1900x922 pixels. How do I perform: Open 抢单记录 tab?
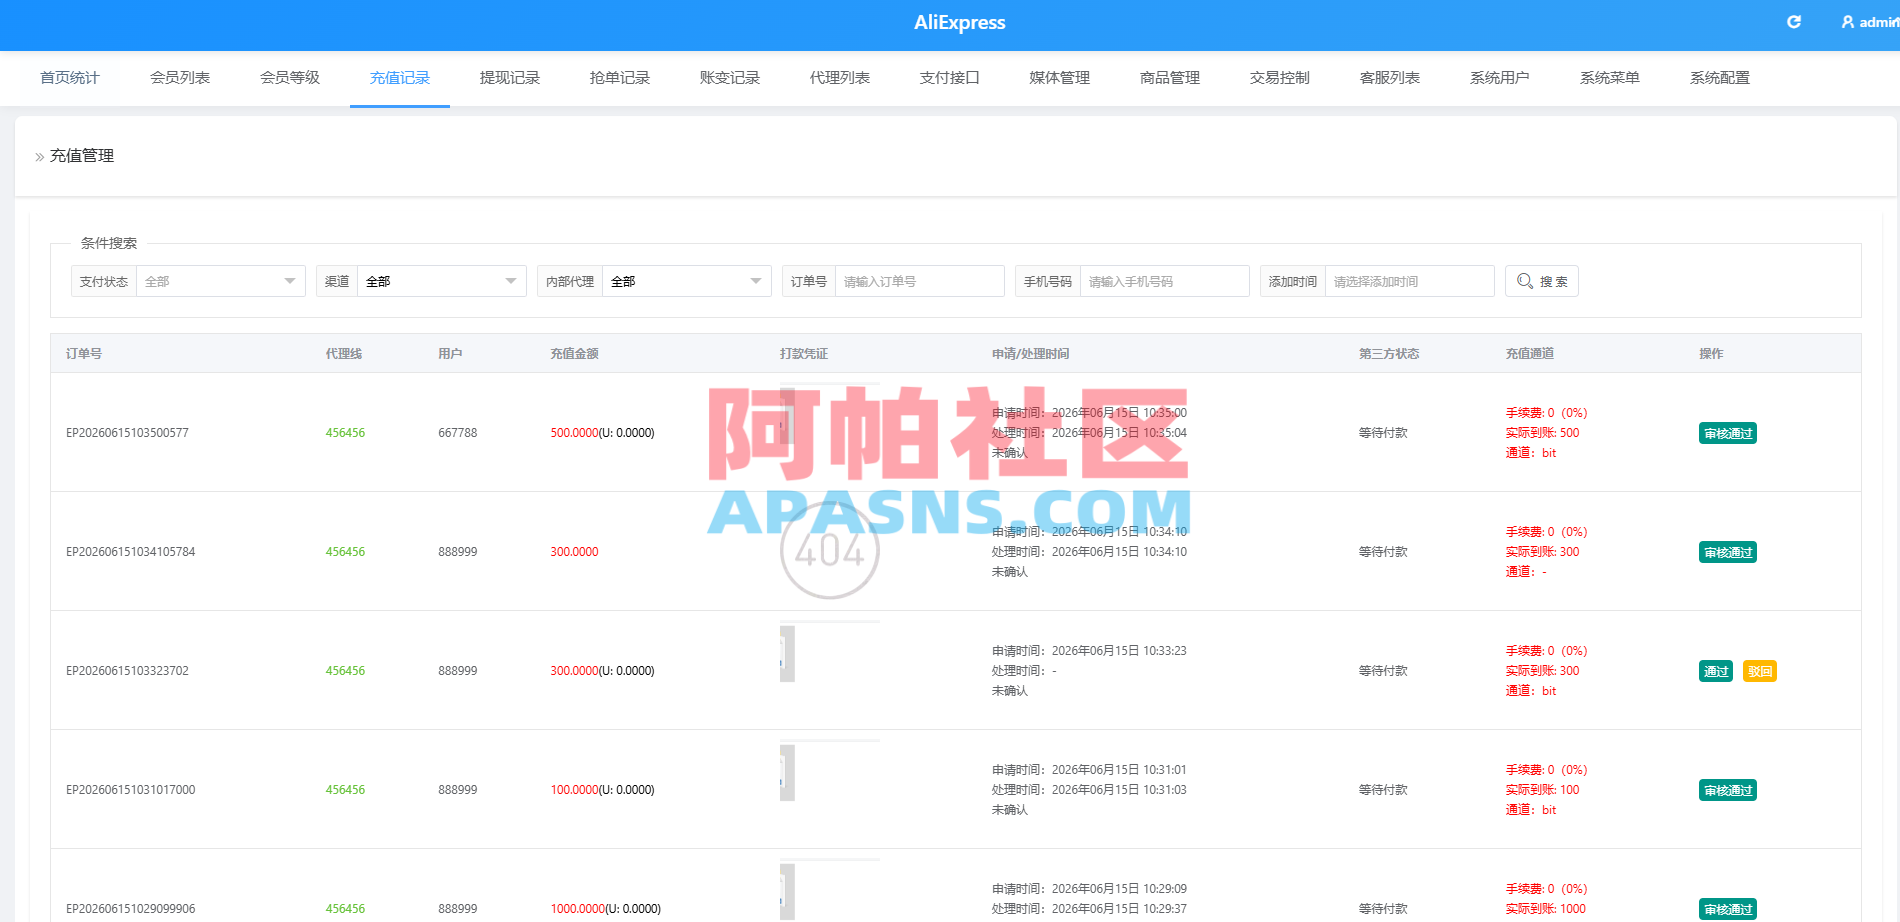click(620, 78)
